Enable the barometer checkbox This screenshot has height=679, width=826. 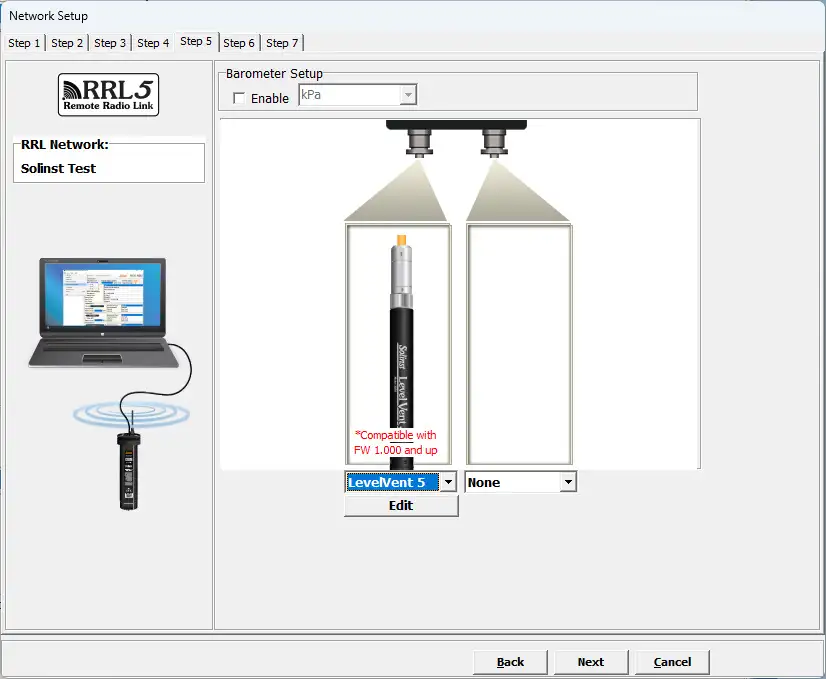pos(238,98)
